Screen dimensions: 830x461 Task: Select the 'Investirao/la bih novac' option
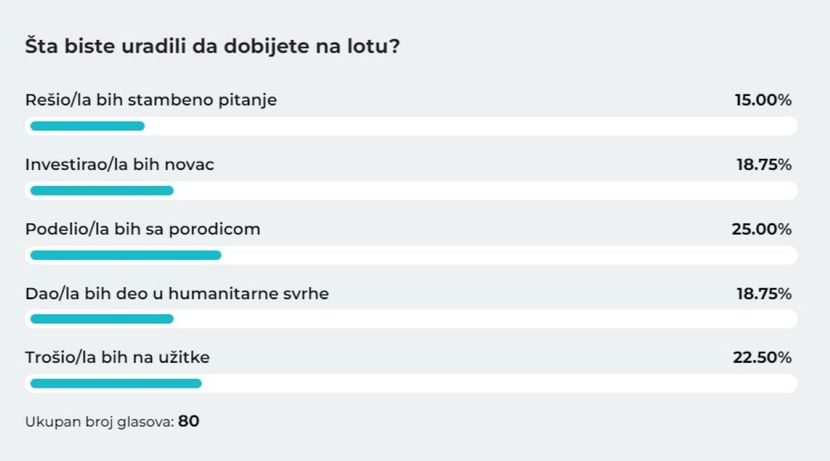coord(120,165)
